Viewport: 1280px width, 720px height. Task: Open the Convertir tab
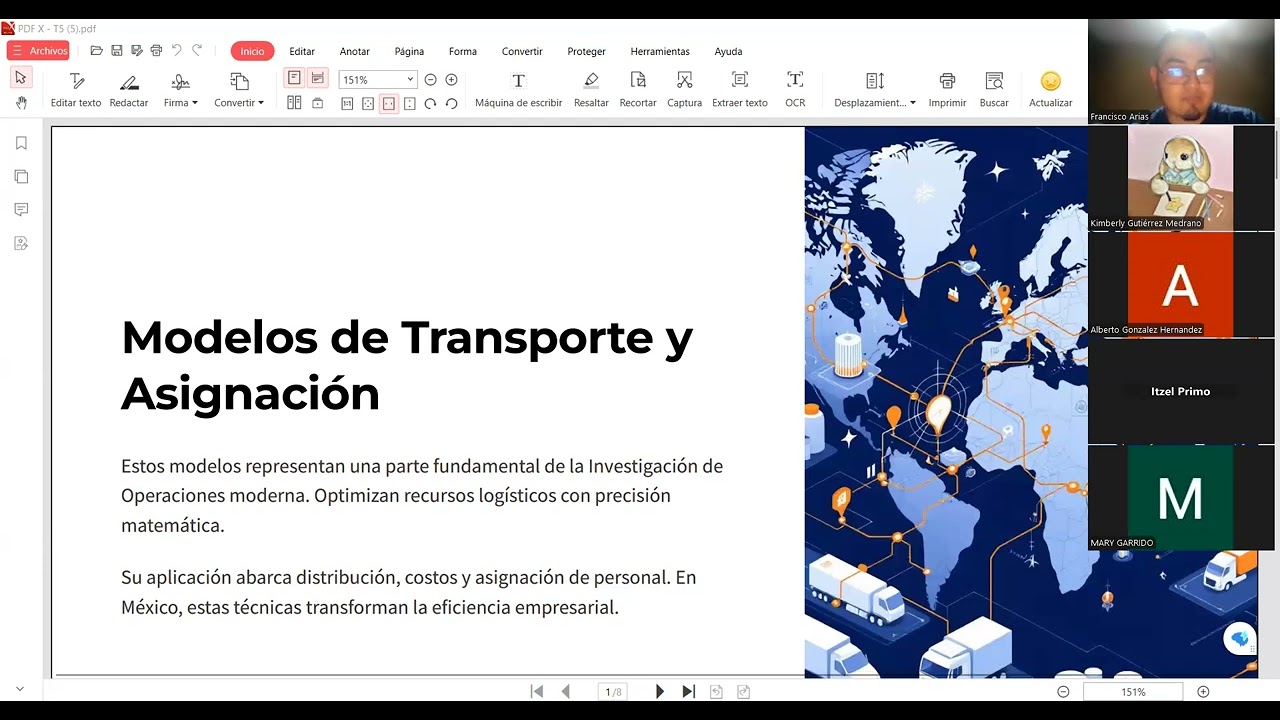pos(522,51)
